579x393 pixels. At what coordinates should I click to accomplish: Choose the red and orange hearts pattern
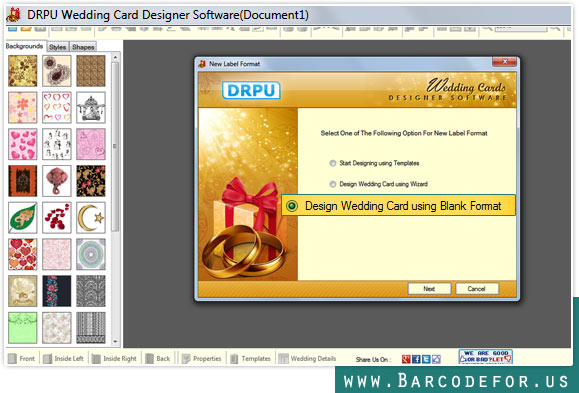pyautogui.click(x=23, y=254)
